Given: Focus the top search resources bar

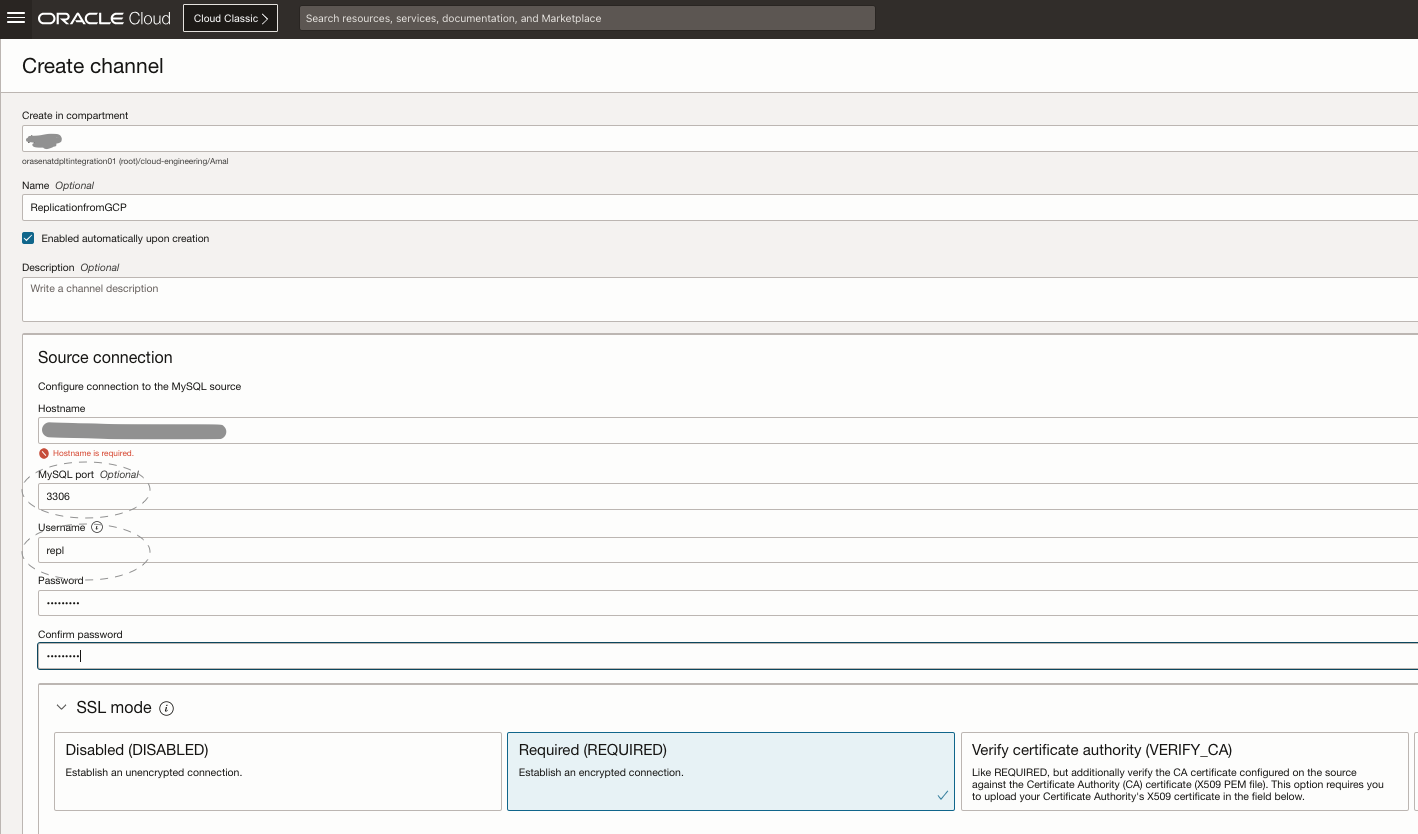Looking at the screenshot, I should click(587, 18).
